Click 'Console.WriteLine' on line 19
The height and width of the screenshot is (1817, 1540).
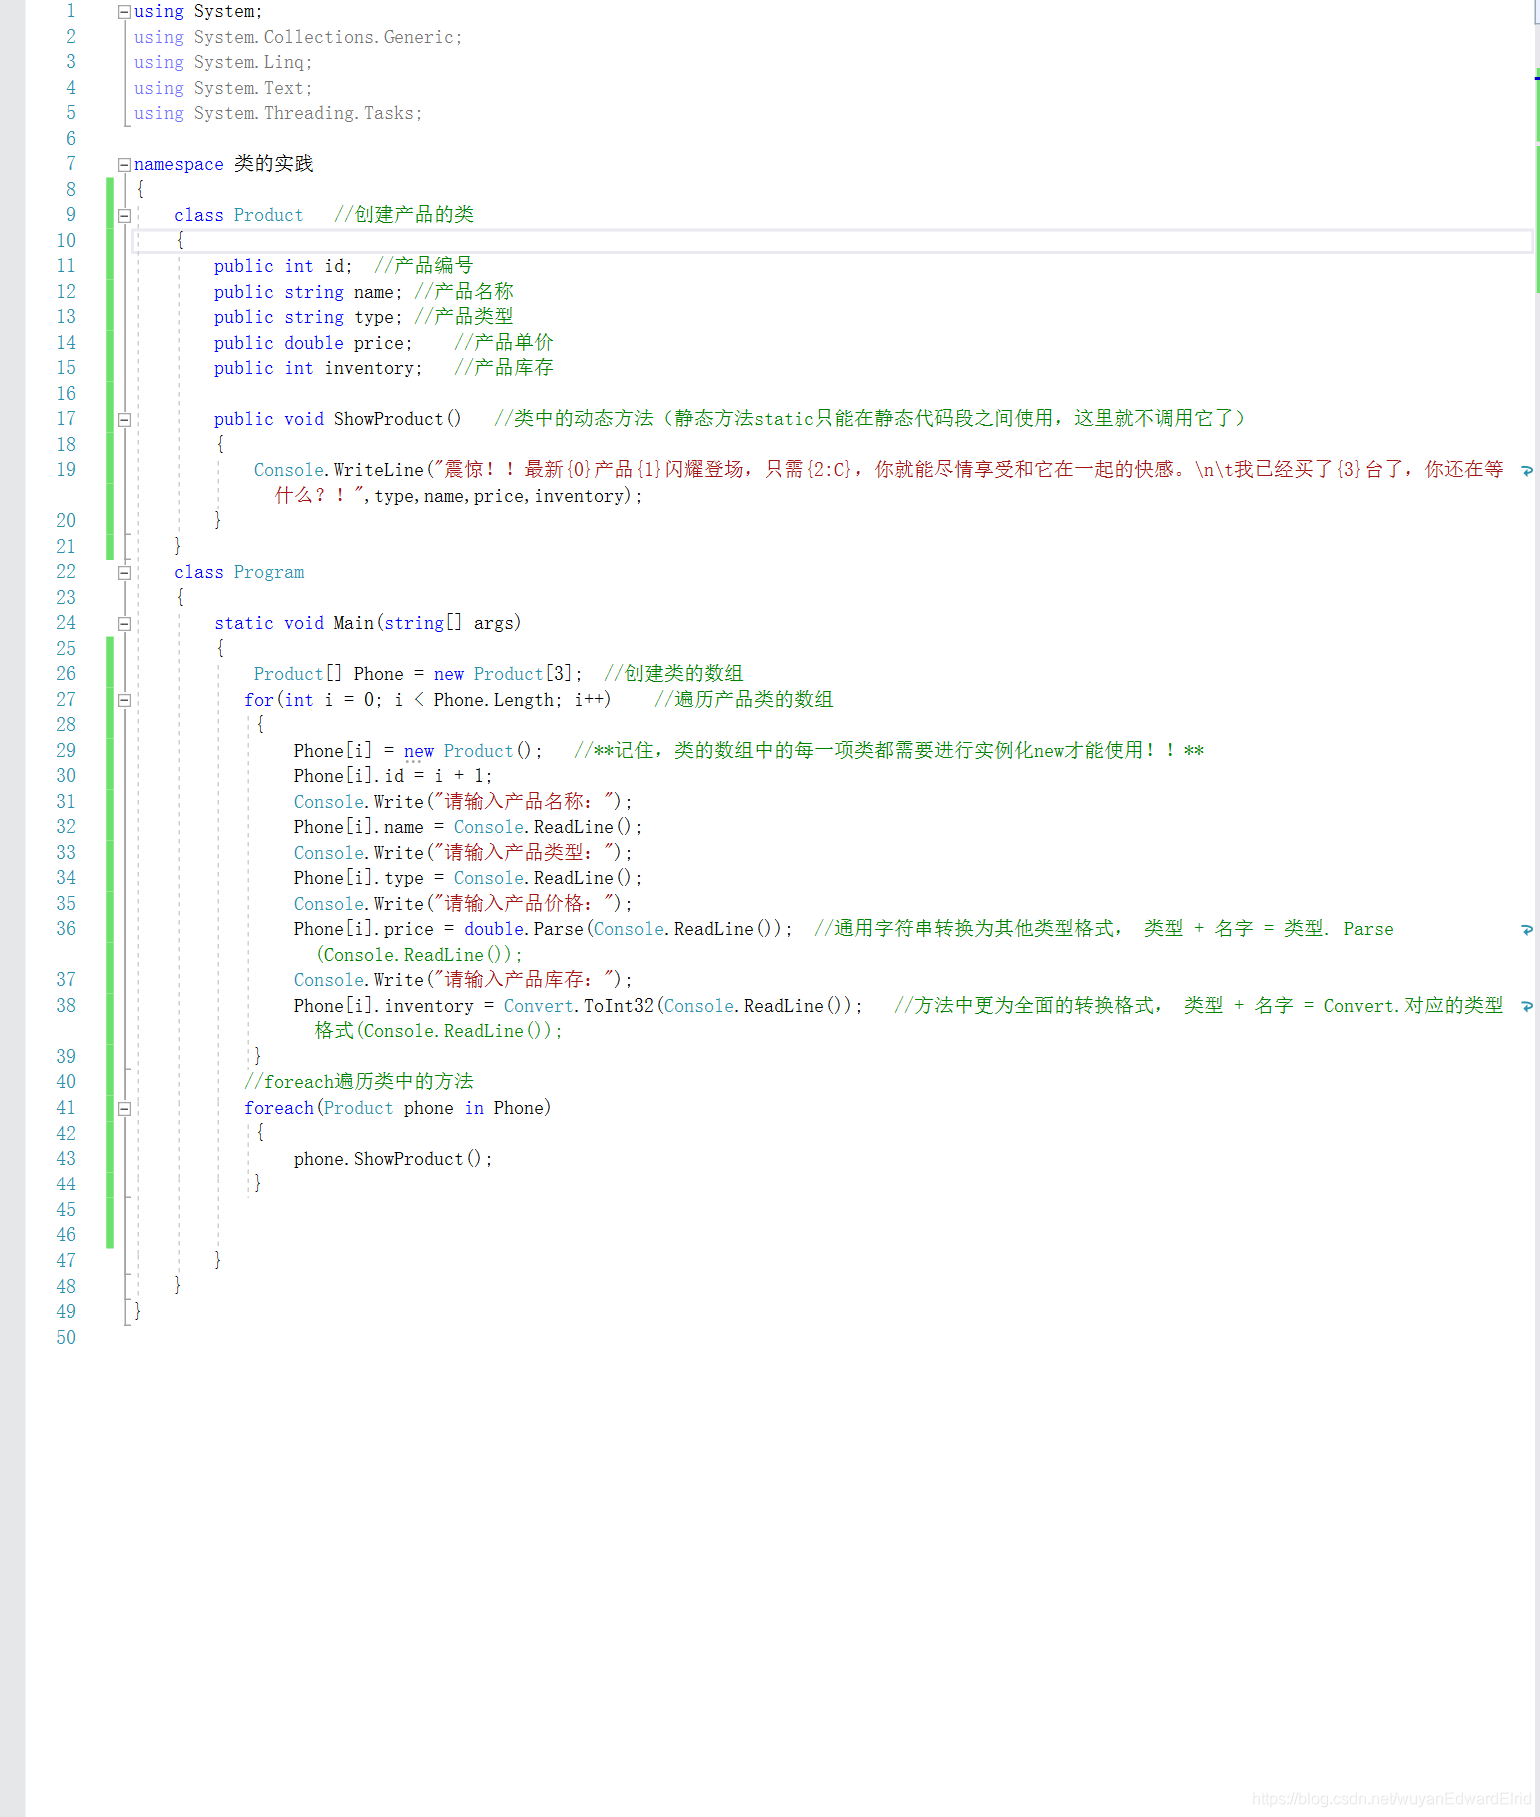(339, 470)
